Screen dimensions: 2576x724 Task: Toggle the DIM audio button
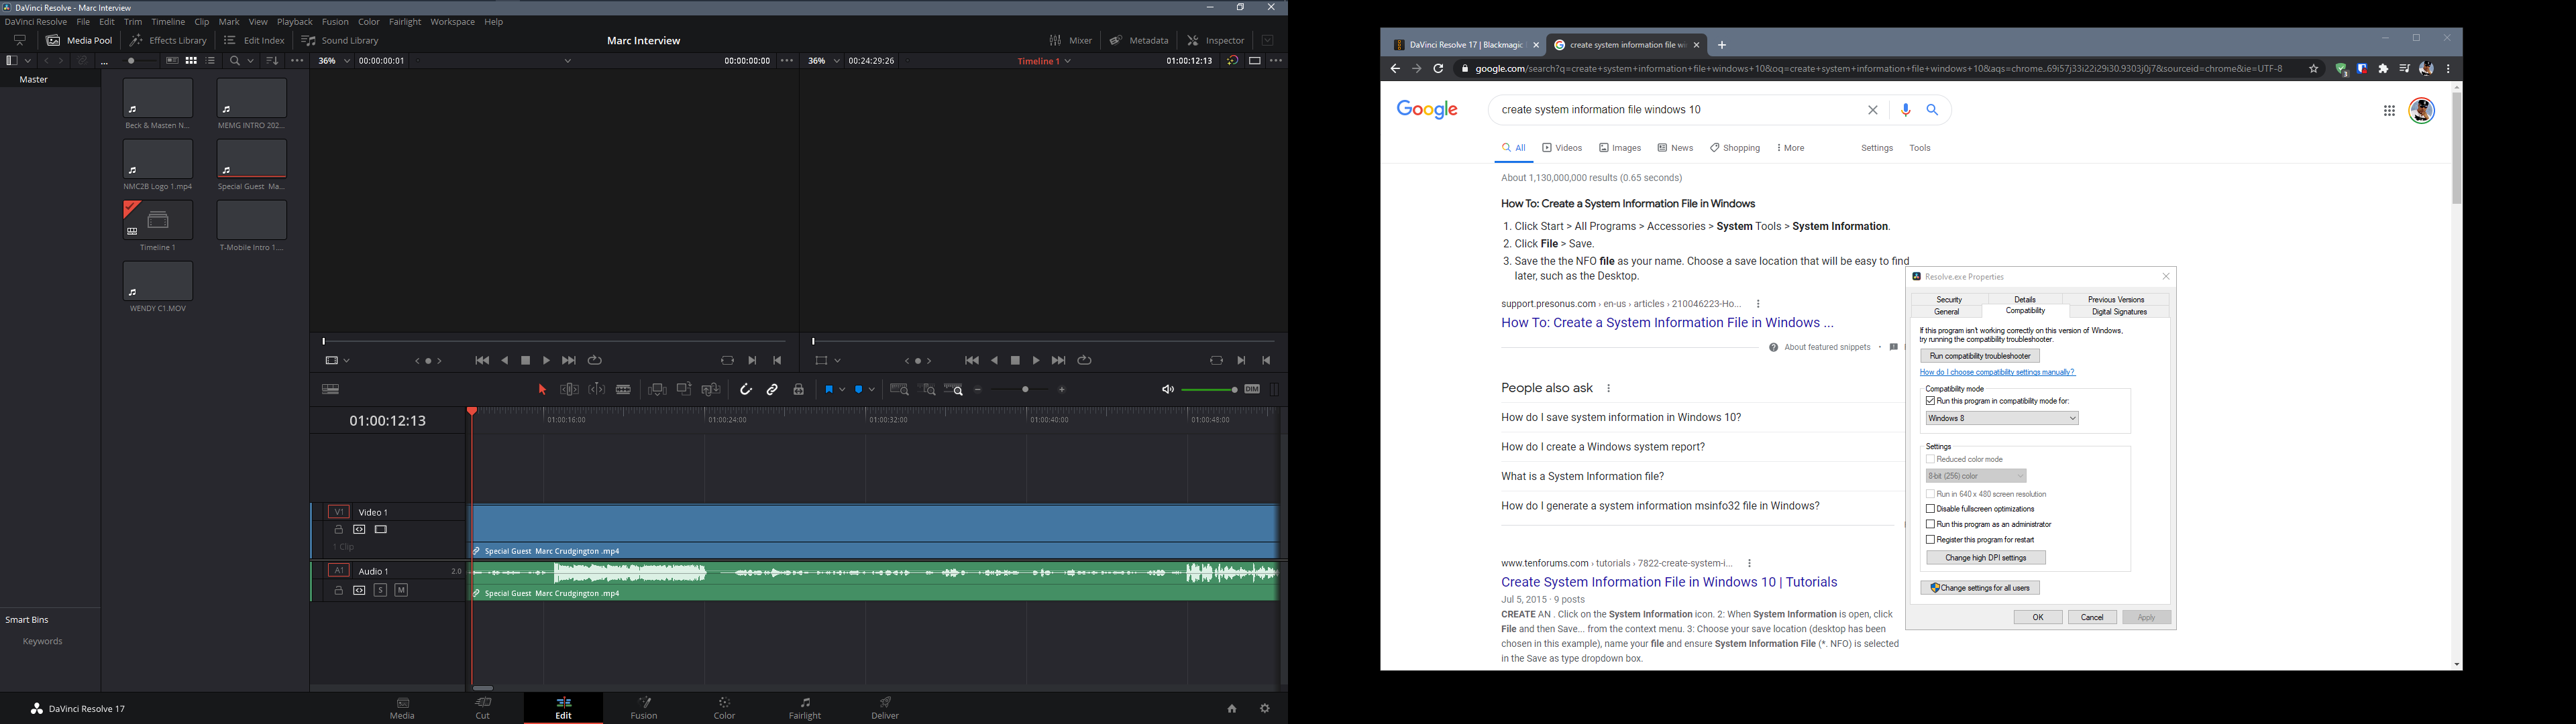point(1252,390)
